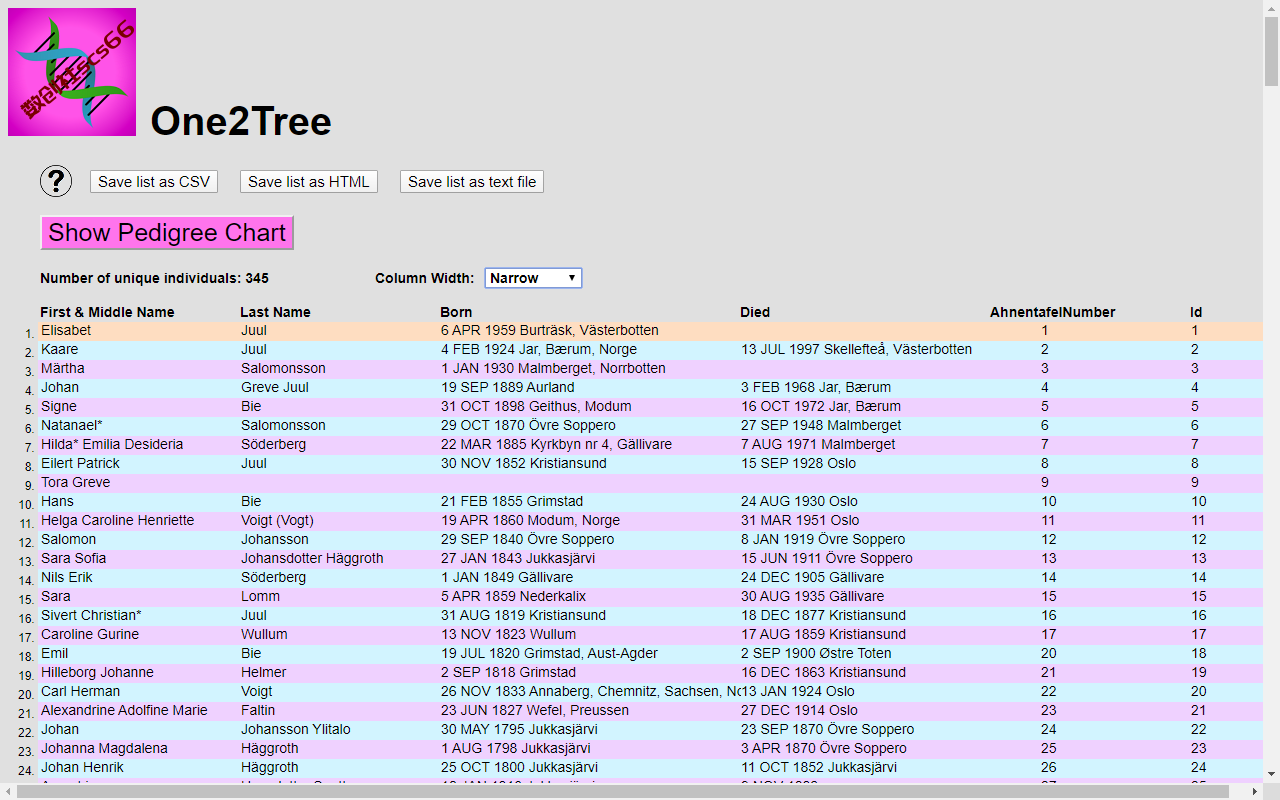Click Save list as HTML button
Viewport: 1280px width, 800px height.
pos(309,181)
